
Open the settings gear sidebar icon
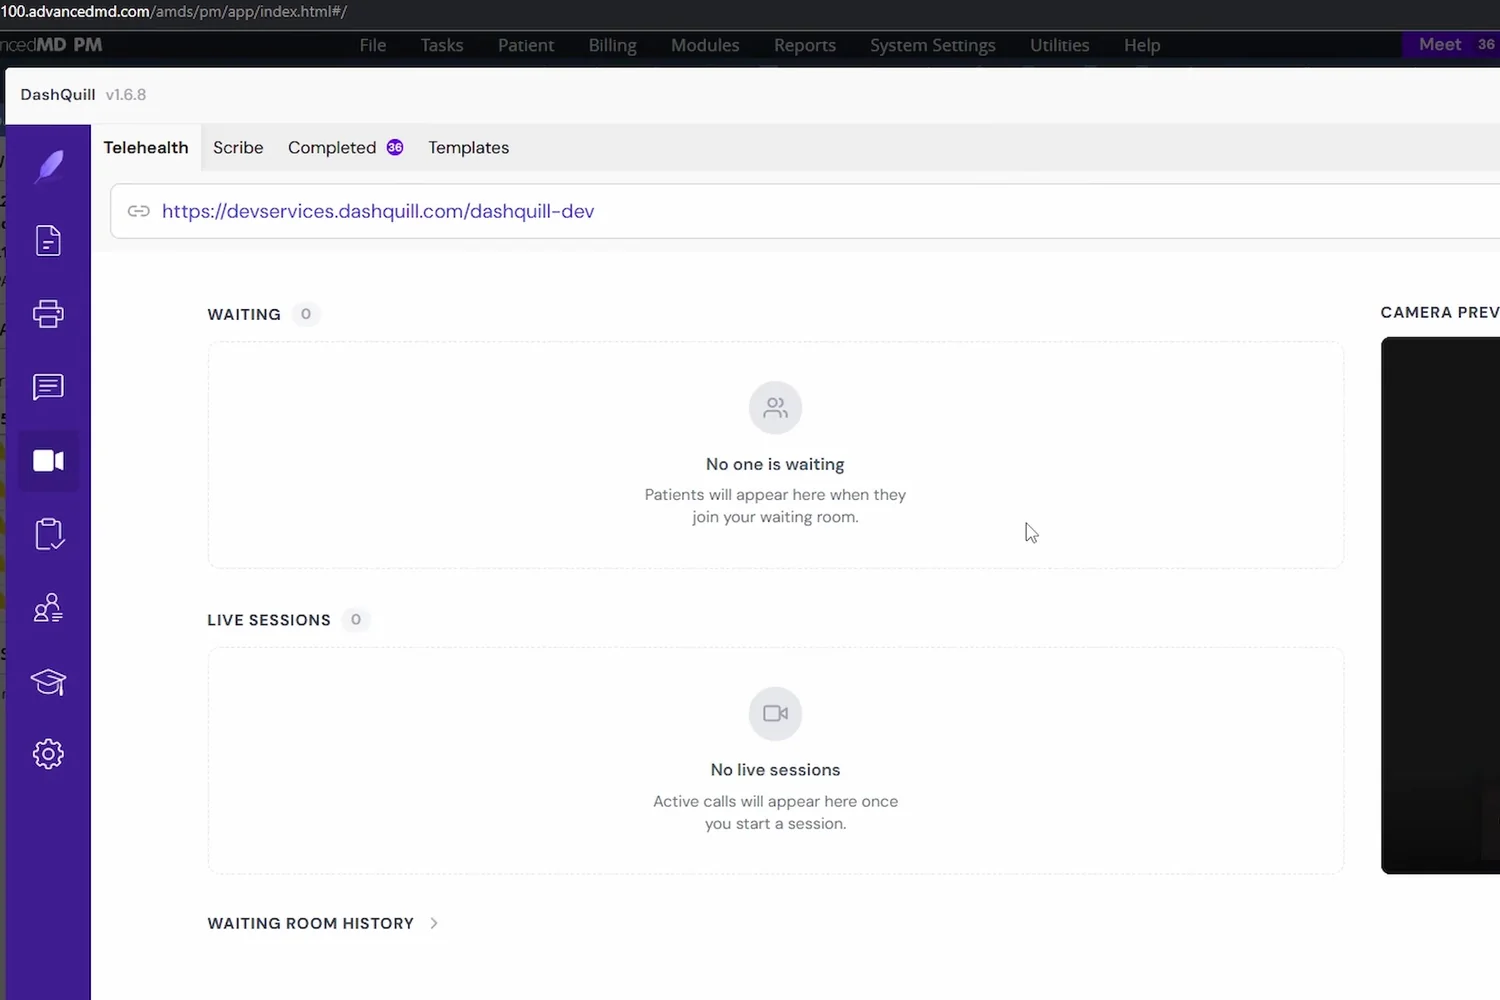(x=48, y=754)
